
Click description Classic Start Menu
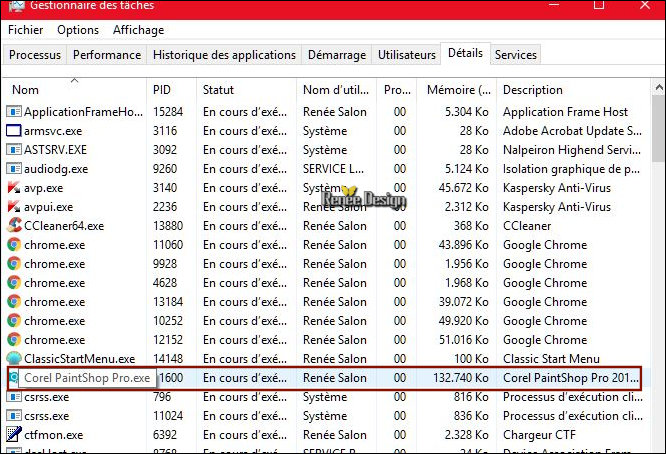(551, 359)
